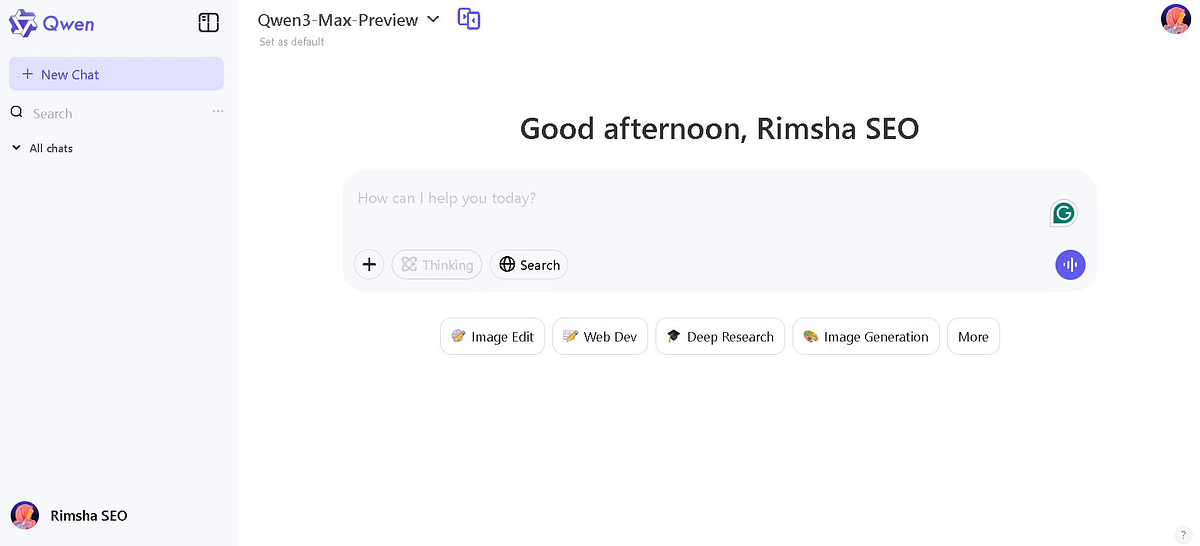Viewport: 1200px width, 546px height.
Task: Click Set as default link
Action: pyautogui.click(x=291, y=42)
